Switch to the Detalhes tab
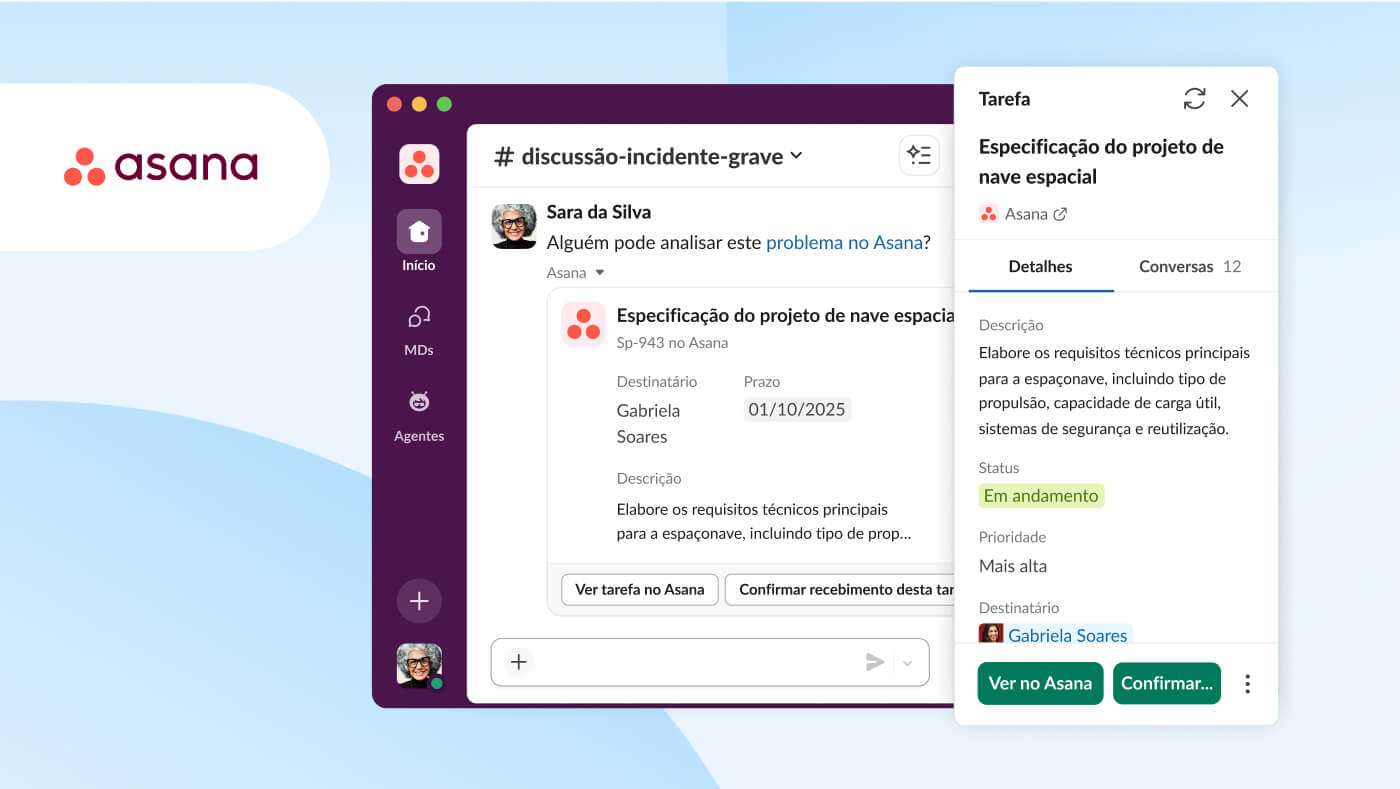The image size is (1400, 789). (x=1040, y=267)
